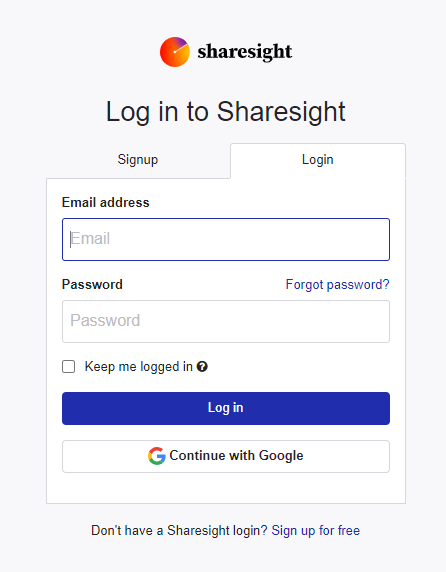Click the Don't have a Sharesight login text

pos(179,530)
